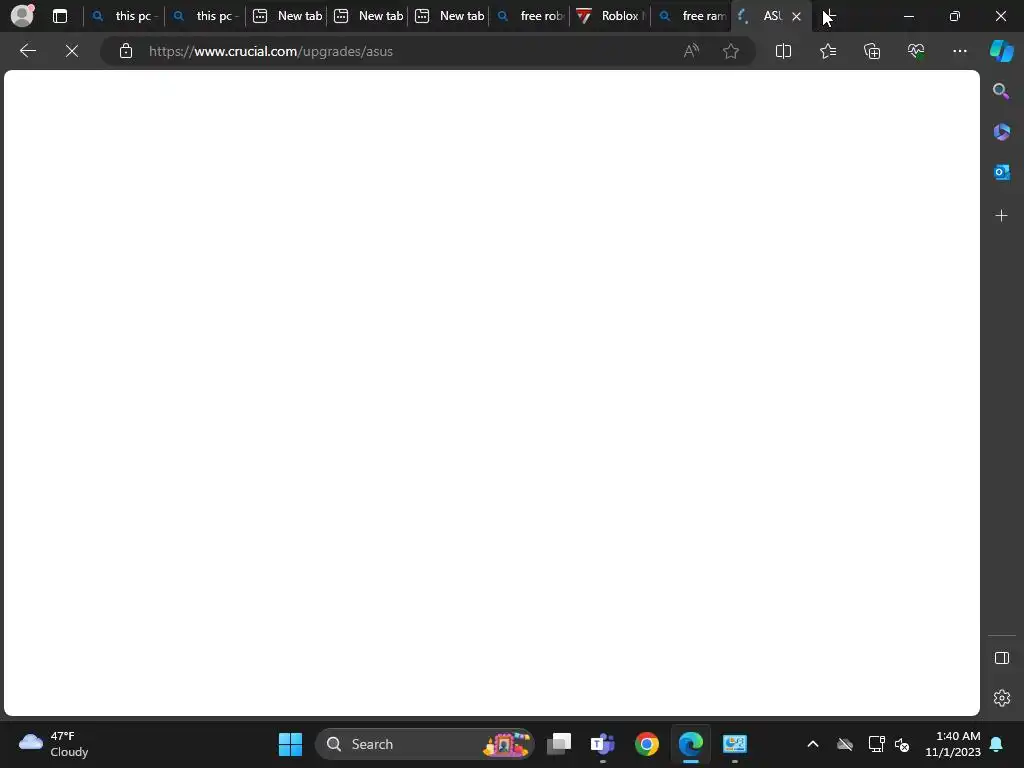Switch to the second 'this pc' tab
The height and width of the screenshot is (768, 1024).
[x=205, y=16]
